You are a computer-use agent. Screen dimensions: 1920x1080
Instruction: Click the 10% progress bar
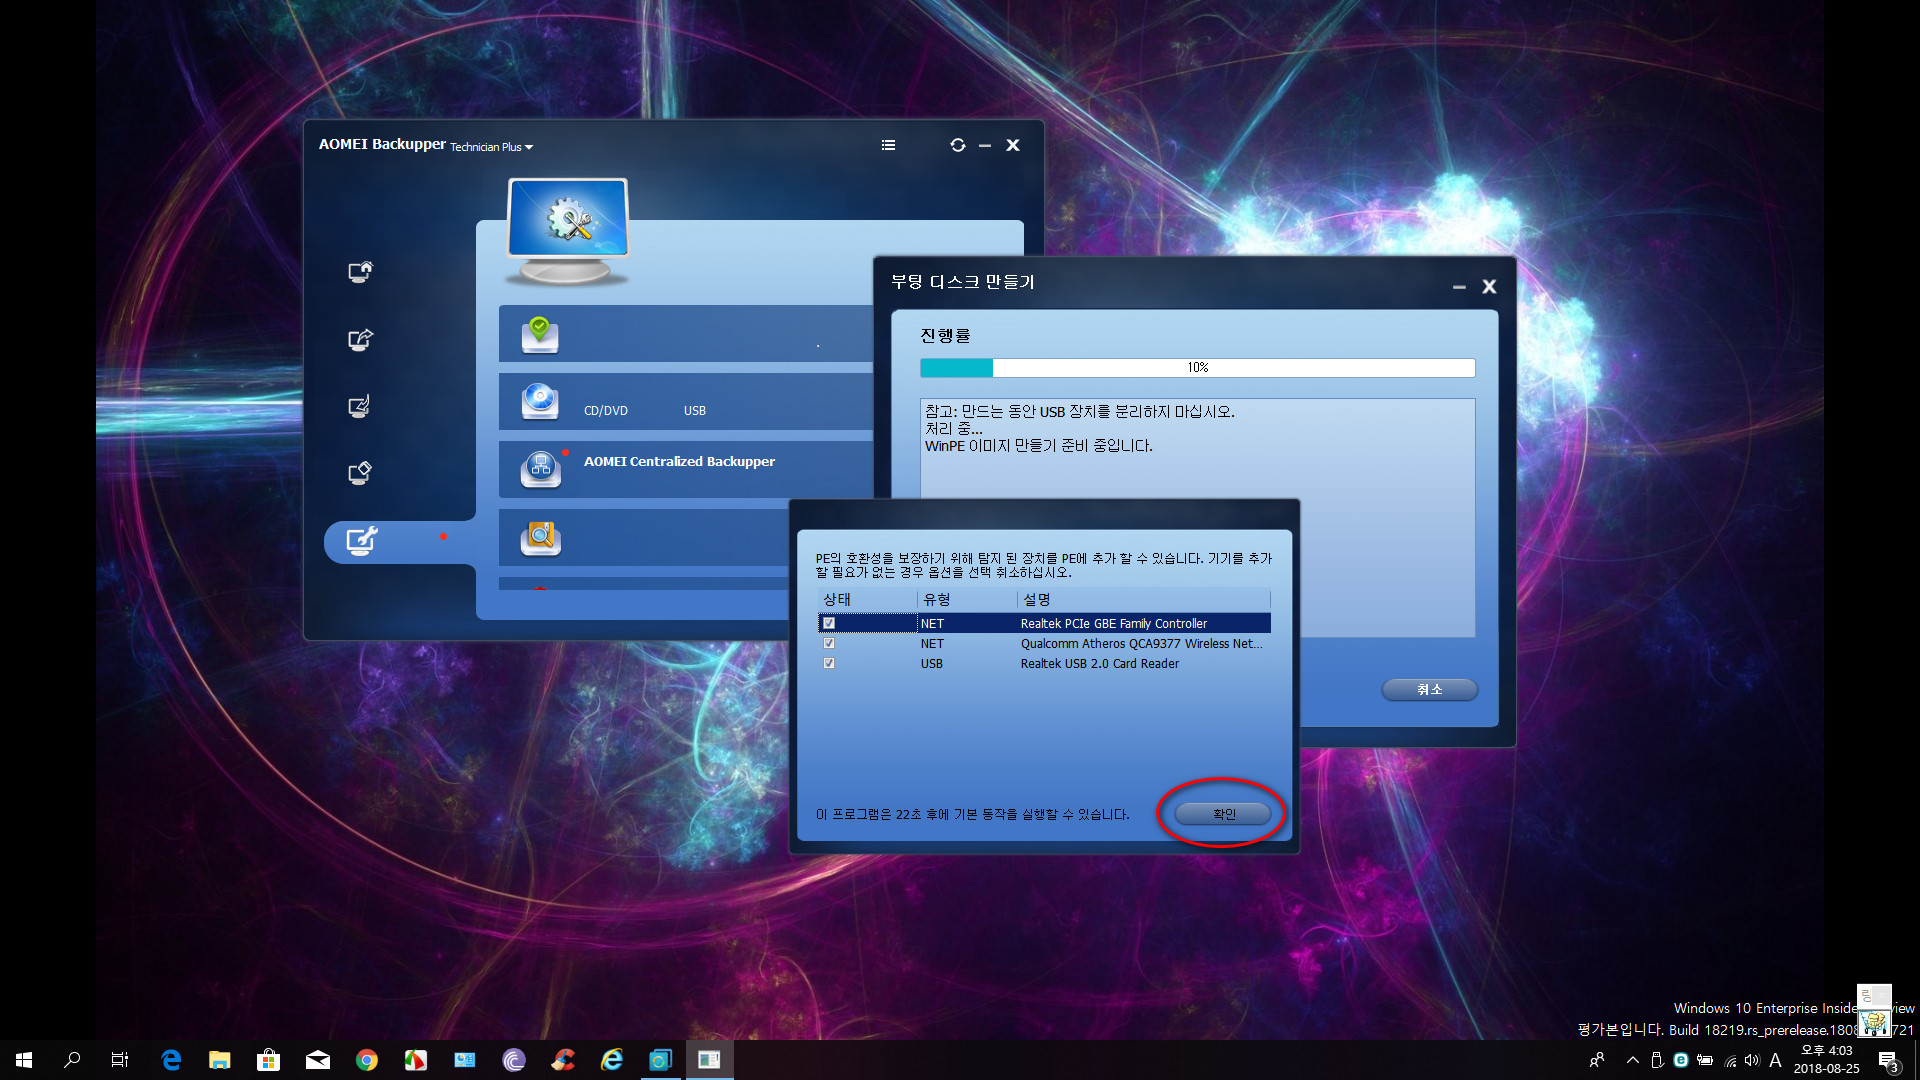pos(1197,368)
